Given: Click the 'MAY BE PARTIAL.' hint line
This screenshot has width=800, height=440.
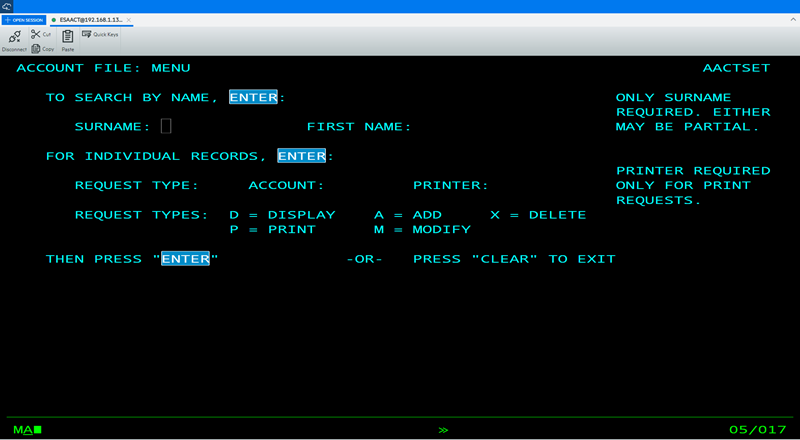Looking at the screenshot, I should [x=688, y=127].
